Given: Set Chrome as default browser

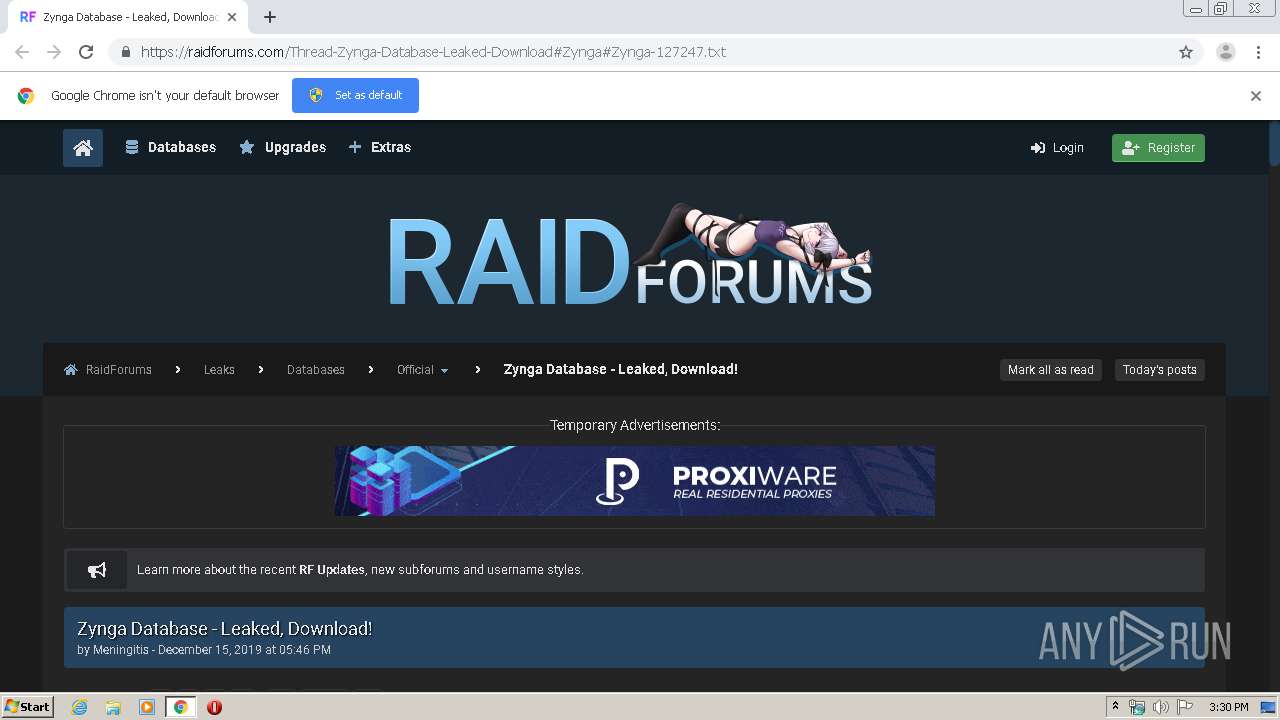Looking at the screenshot, I should 355,95.
